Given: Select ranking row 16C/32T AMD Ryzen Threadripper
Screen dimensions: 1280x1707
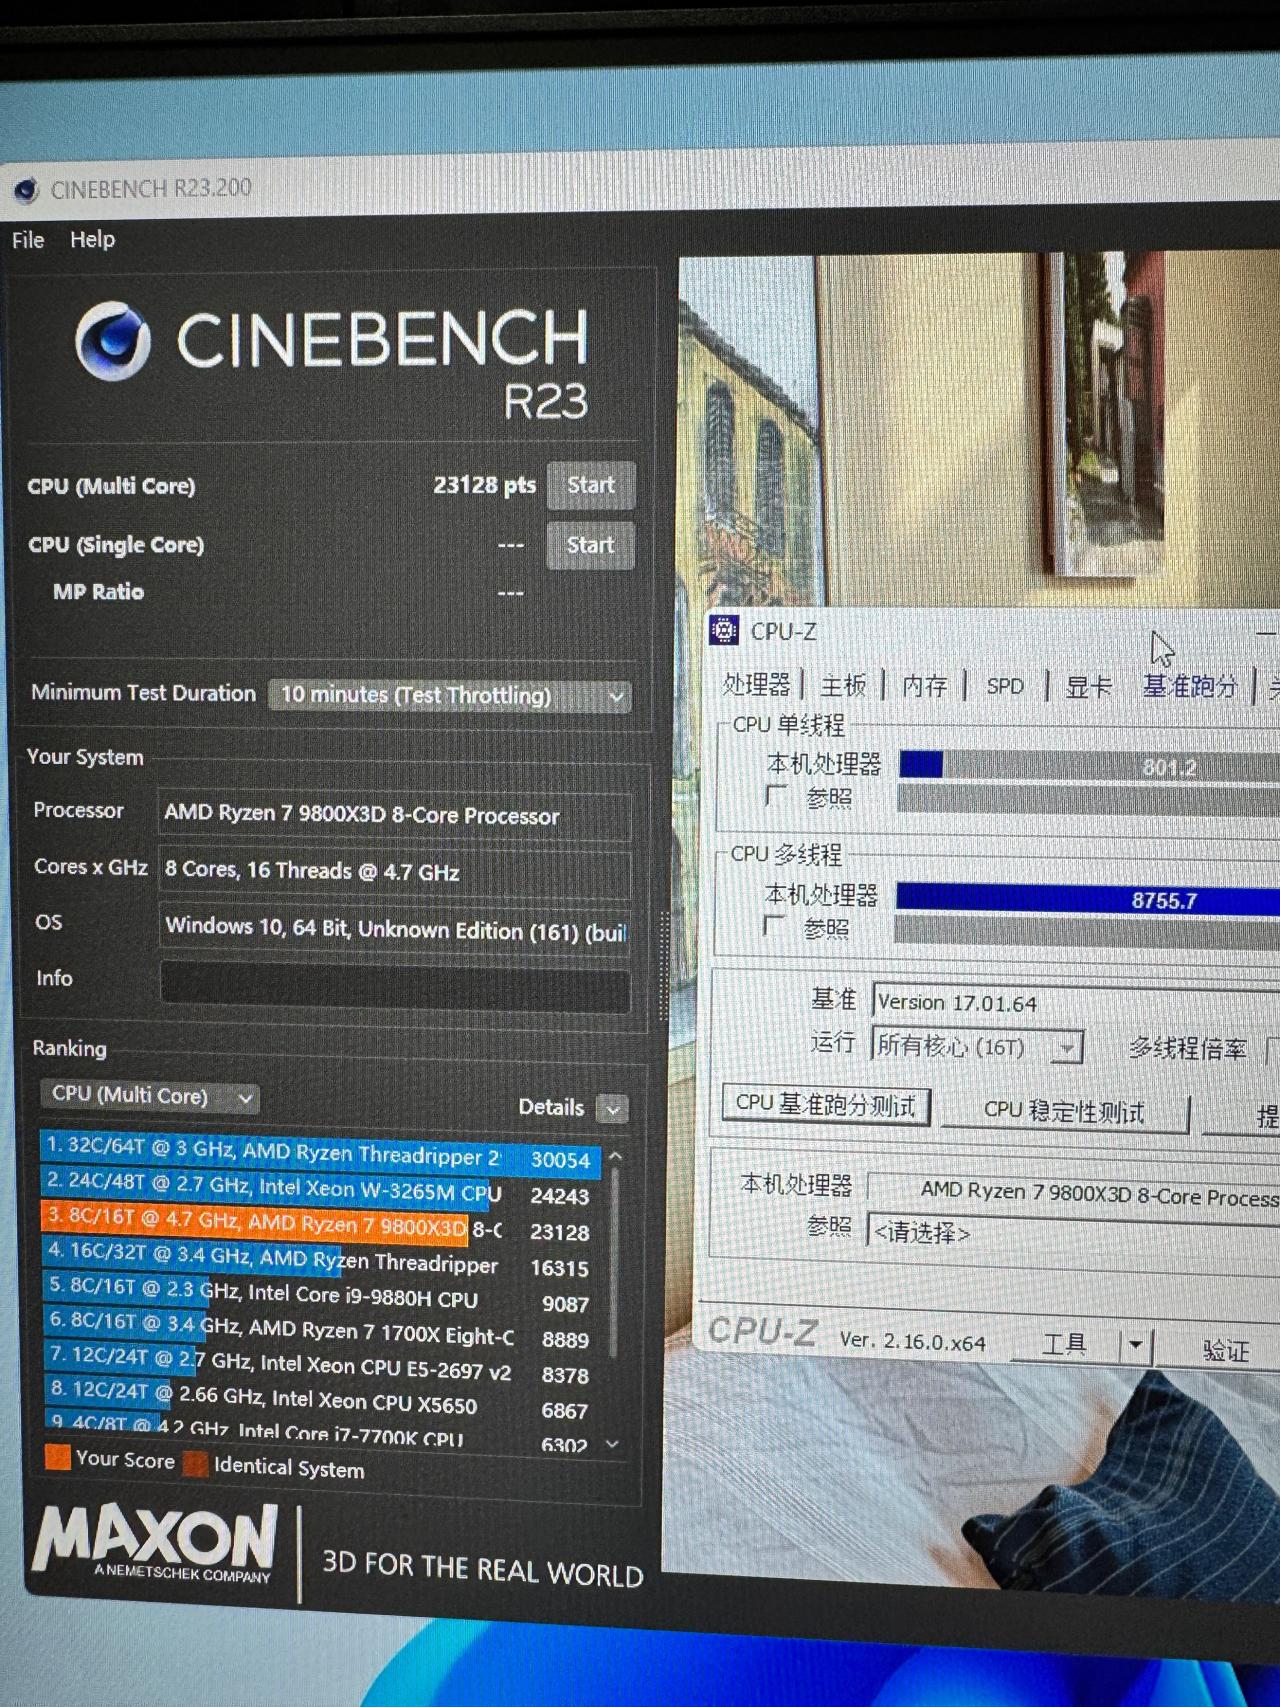Looking at the screenshot, I should coord(320,1260).
